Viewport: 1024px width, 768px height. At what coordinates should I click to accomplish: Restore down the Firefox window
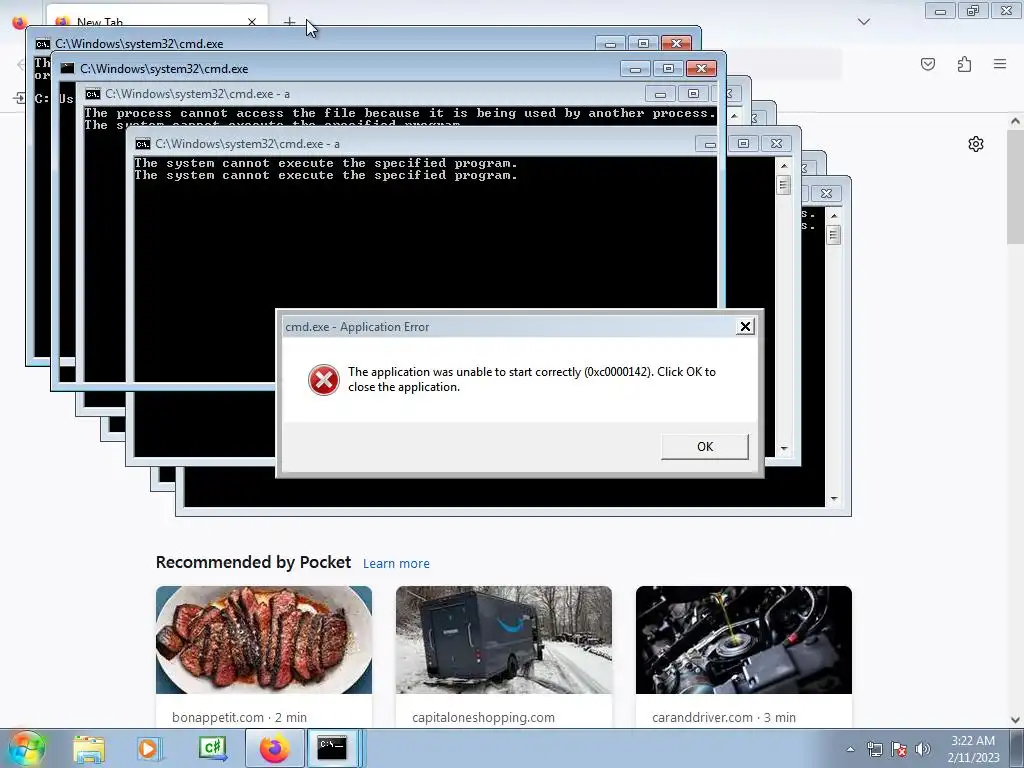point(973,11)
